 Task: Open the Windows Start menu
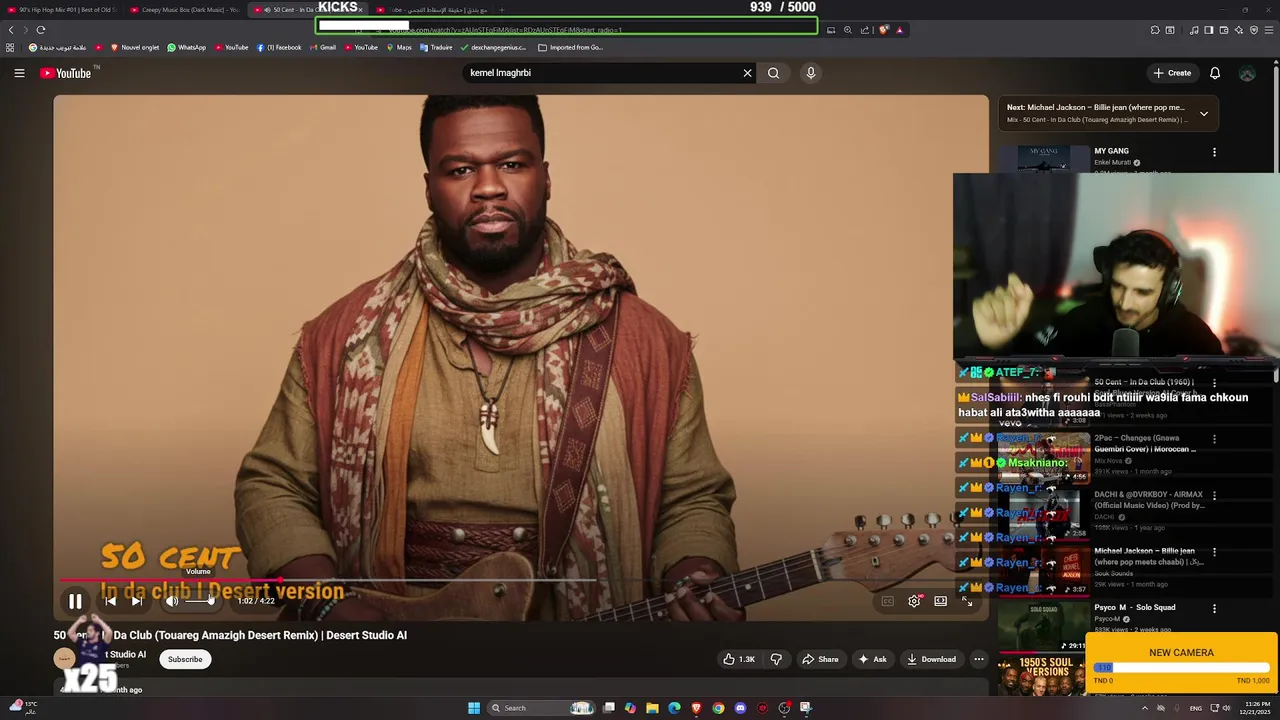[x=474, y=708]
